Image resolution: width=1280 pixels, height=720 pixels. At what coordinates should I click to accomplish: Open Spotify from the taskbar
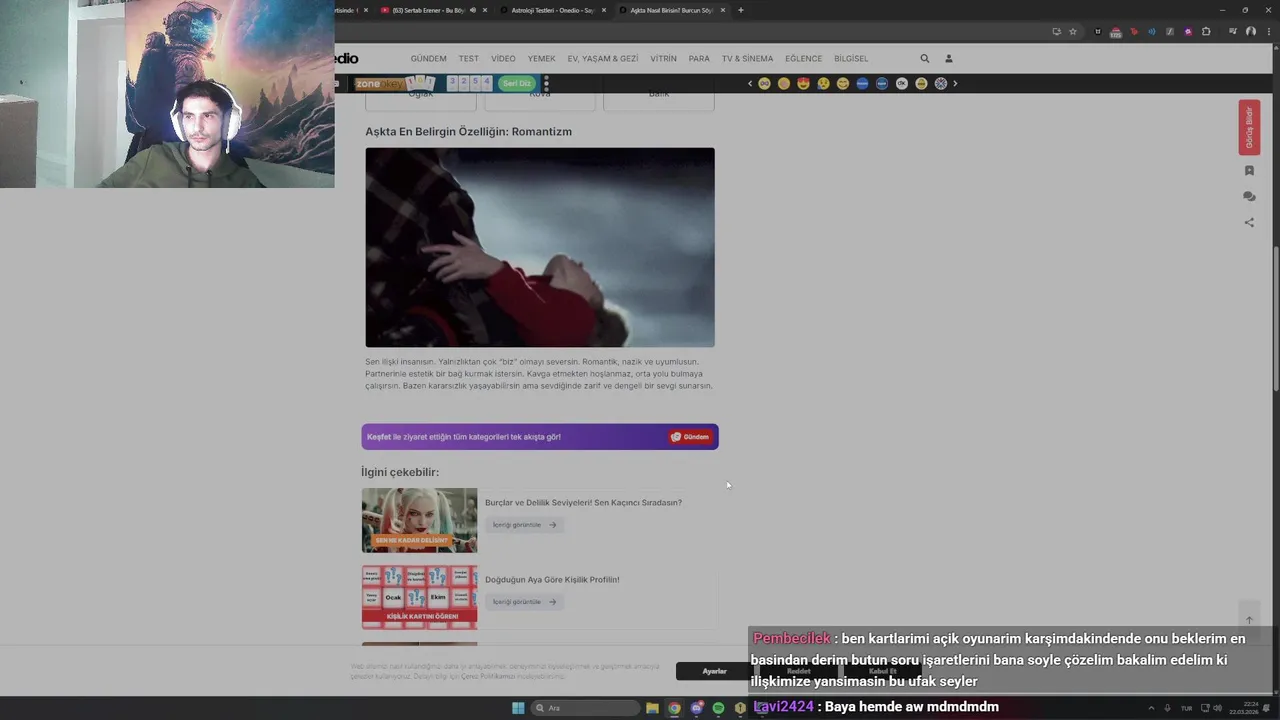click(x=718, y=708)
